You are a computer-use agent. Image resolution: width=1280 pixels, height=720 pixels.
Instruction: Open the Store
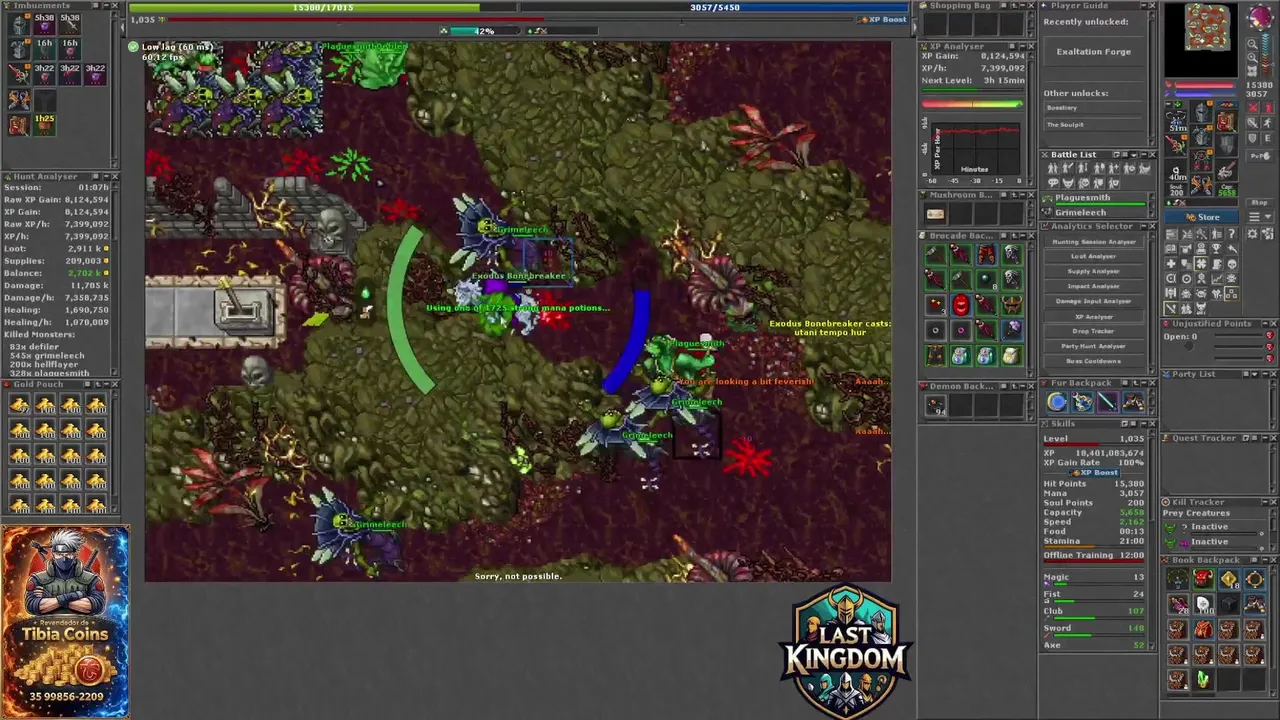pos(1202,217)
